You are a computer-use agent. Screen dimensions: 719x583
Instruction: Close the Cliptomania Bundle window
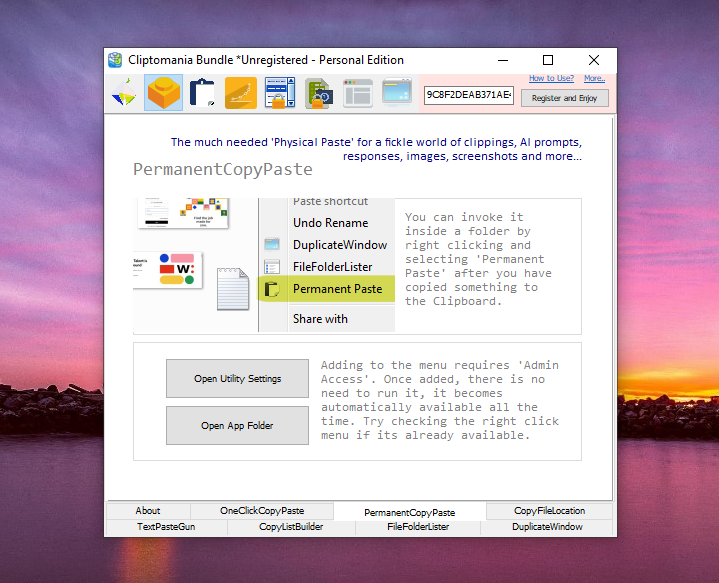[x=594, y=60]
